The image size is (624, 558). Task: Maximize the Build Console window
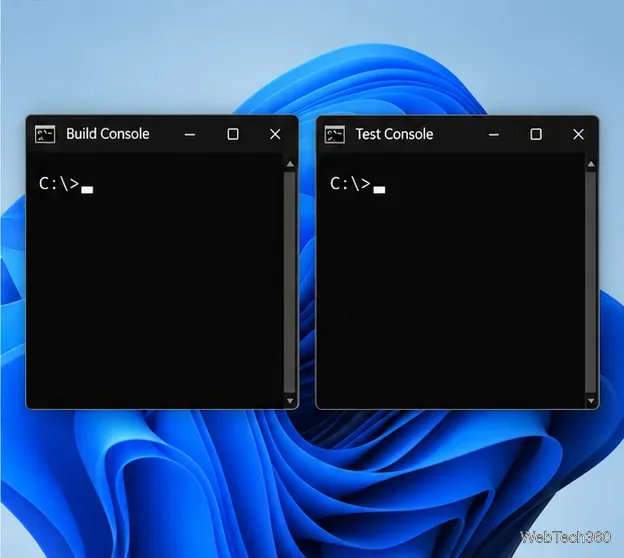(x=233, y=134)
